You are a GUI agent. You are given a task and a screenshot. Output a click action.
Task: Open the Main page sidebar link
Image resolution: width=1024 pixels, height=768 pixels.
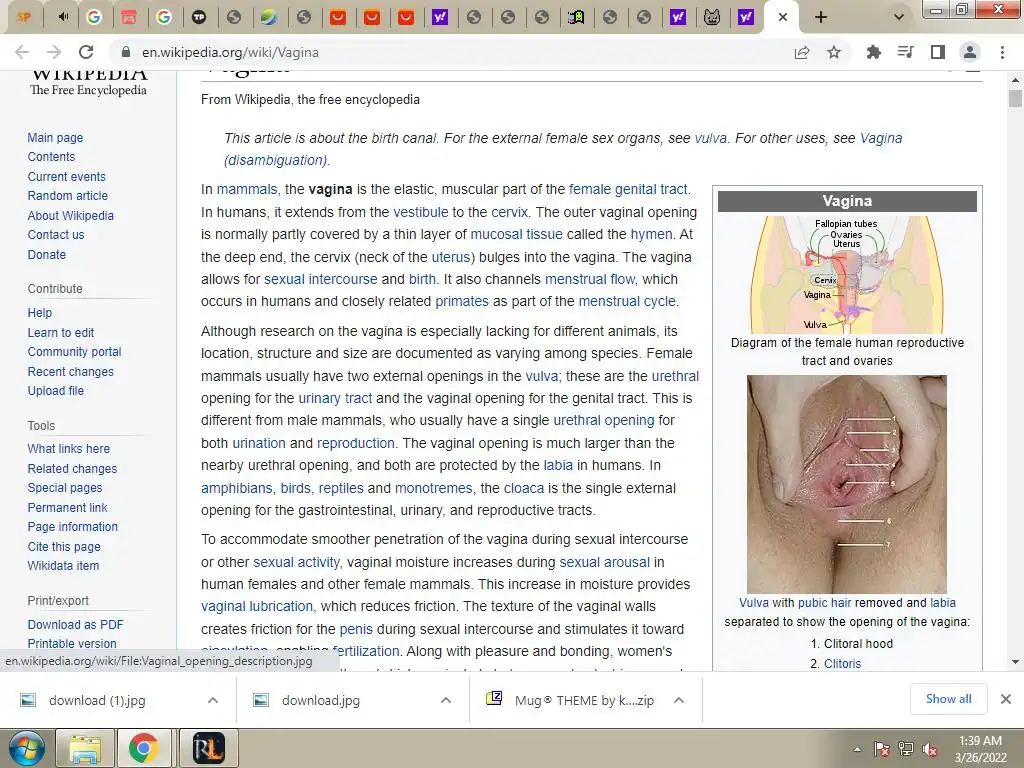tap(55, 138)
